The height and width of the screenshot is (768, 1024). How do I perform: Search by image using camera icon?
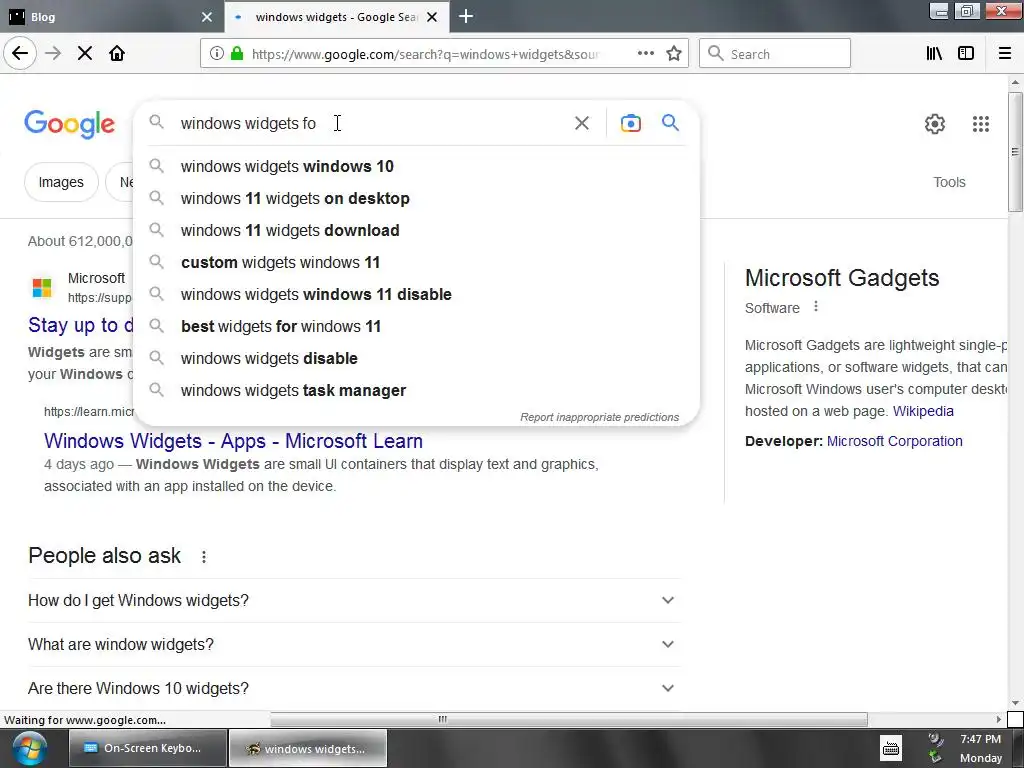point(630,123)
